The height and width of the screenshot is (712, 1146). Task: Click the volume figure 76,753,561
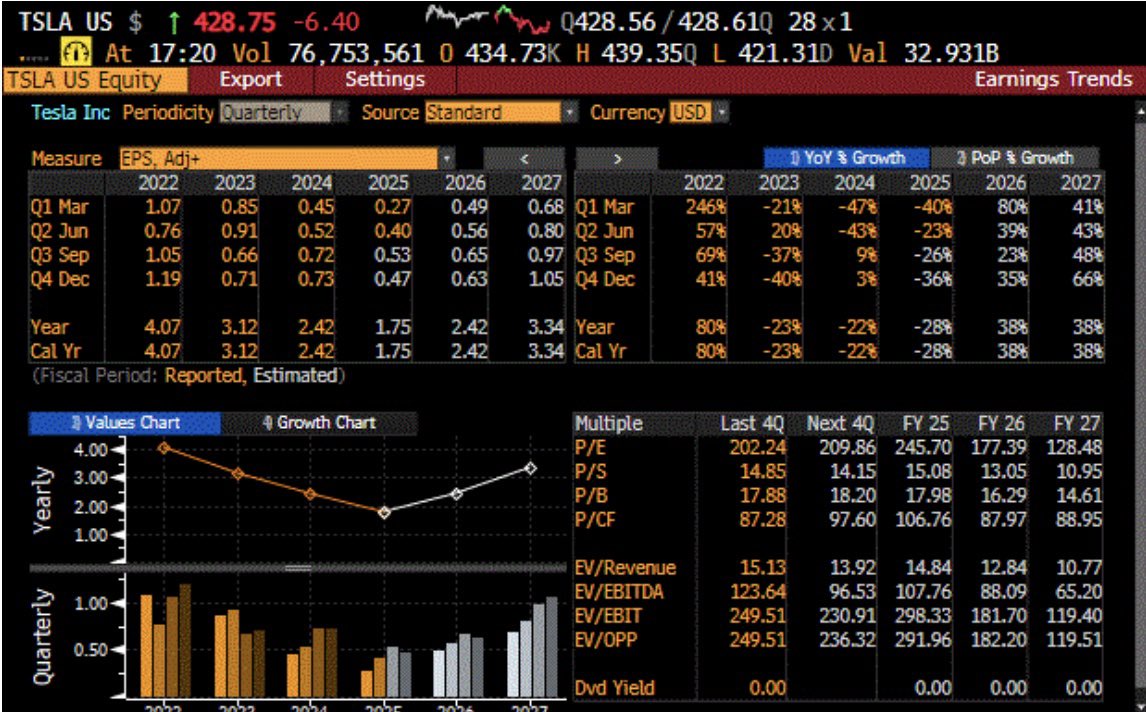355,53
